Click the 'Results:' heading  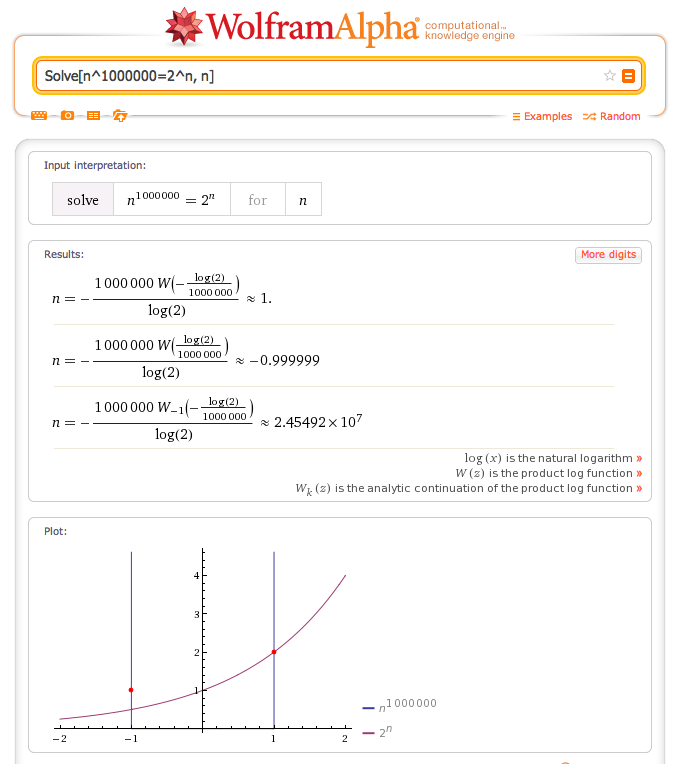pos(64,254)
